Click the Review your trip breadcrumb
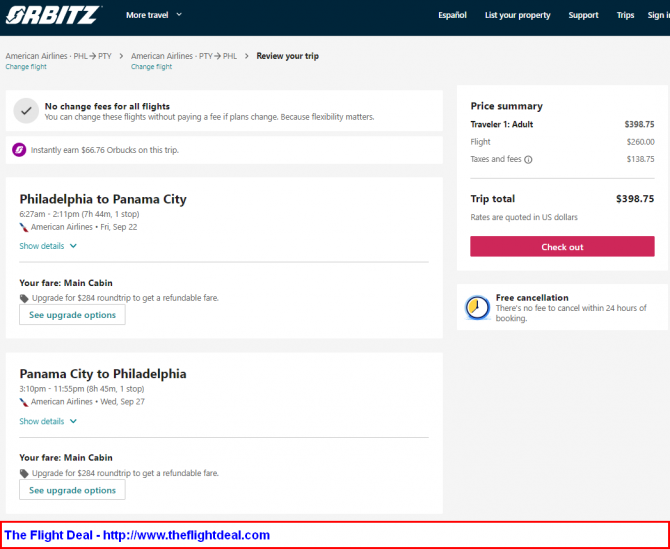The width and height of the screenshot is (670, 549). pyautogui.click(x=288, y=56)
